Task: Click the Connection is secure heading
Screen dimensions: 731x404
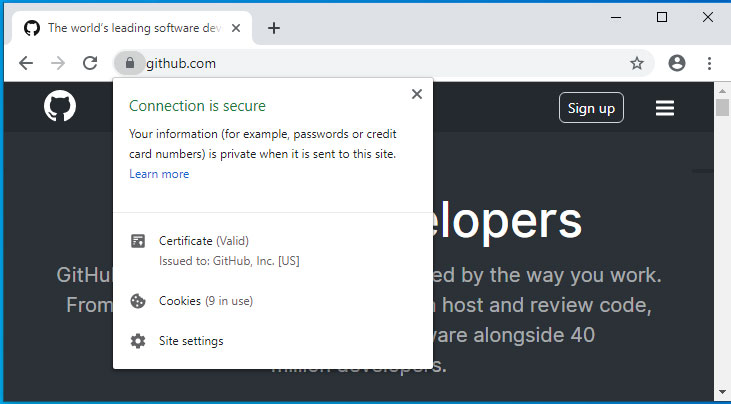Action: 197,106
